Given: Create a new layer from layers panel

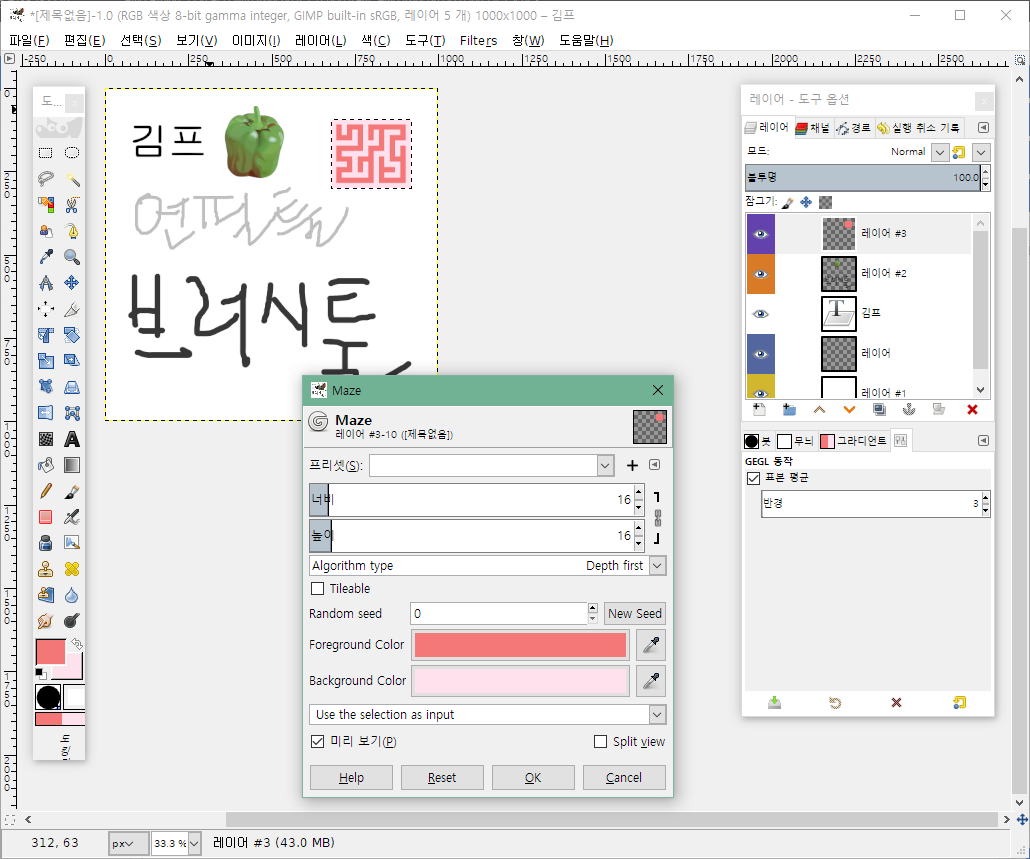Looking at the screenshot, I should point(759,410).
